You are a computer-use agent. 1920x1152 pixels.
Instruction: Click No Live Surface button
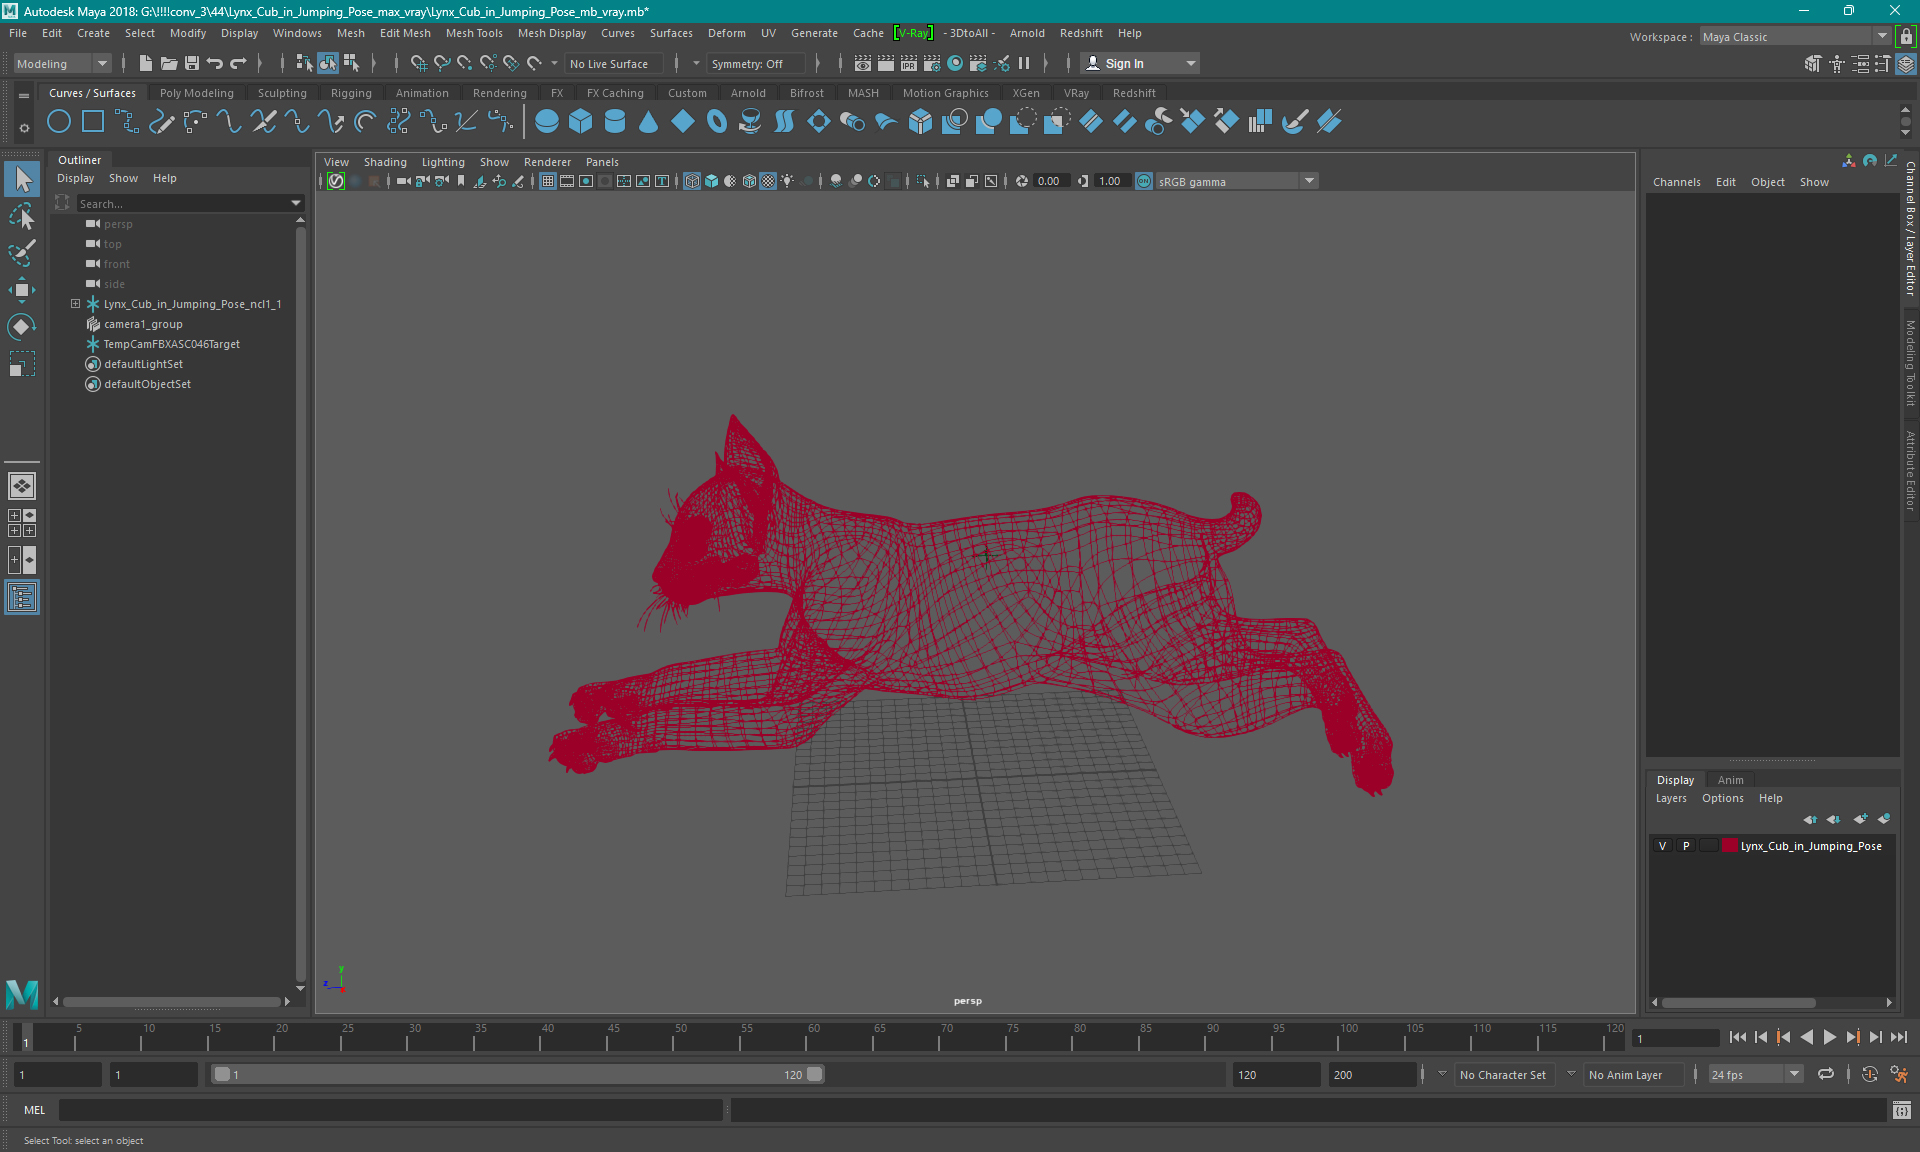[614, 63]
